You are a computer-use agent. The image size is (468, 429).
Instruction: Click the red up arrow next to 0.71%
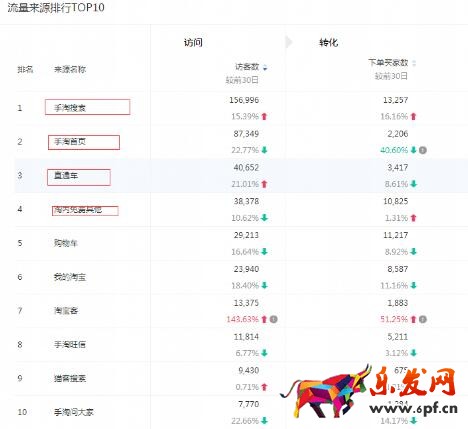pos(264,387)
